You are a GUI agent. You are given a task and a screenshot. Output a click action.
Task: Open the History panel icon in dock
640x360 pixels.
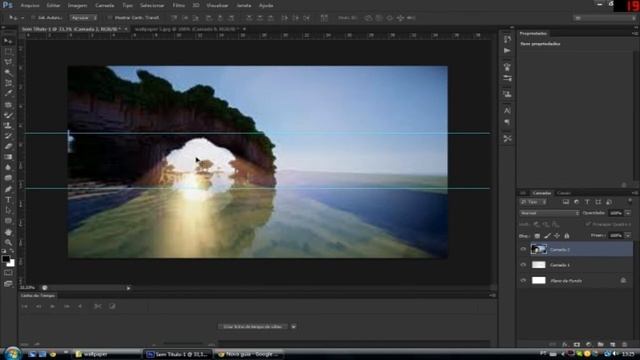[x=507, y=39]
